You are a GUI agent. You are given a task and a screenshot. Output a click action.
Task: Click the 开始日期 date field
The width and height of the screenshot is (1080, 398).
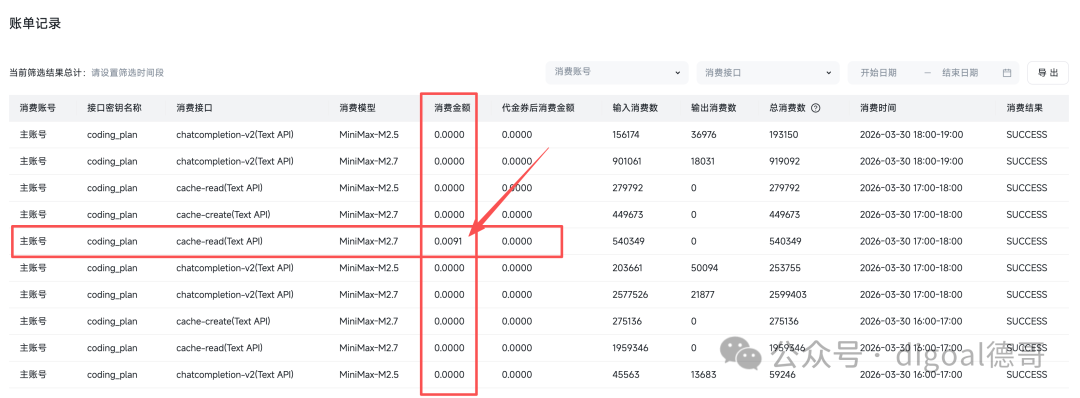878,72
